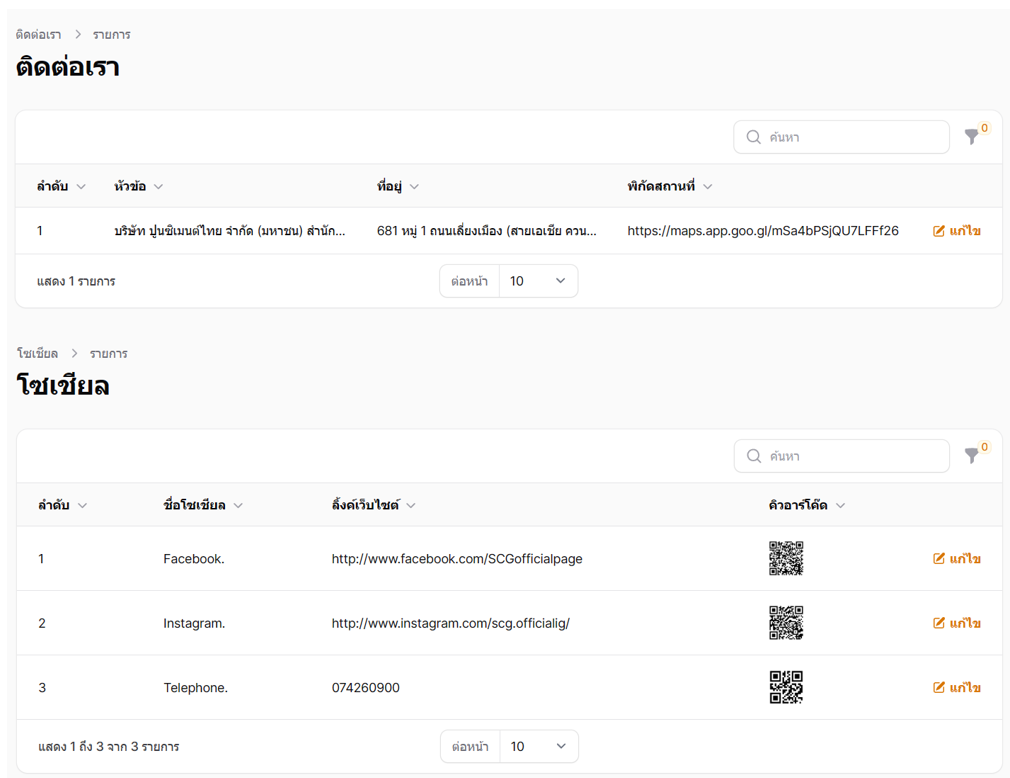Sort ติดต่อเรา table by ลำดับ column

(61, 186)
